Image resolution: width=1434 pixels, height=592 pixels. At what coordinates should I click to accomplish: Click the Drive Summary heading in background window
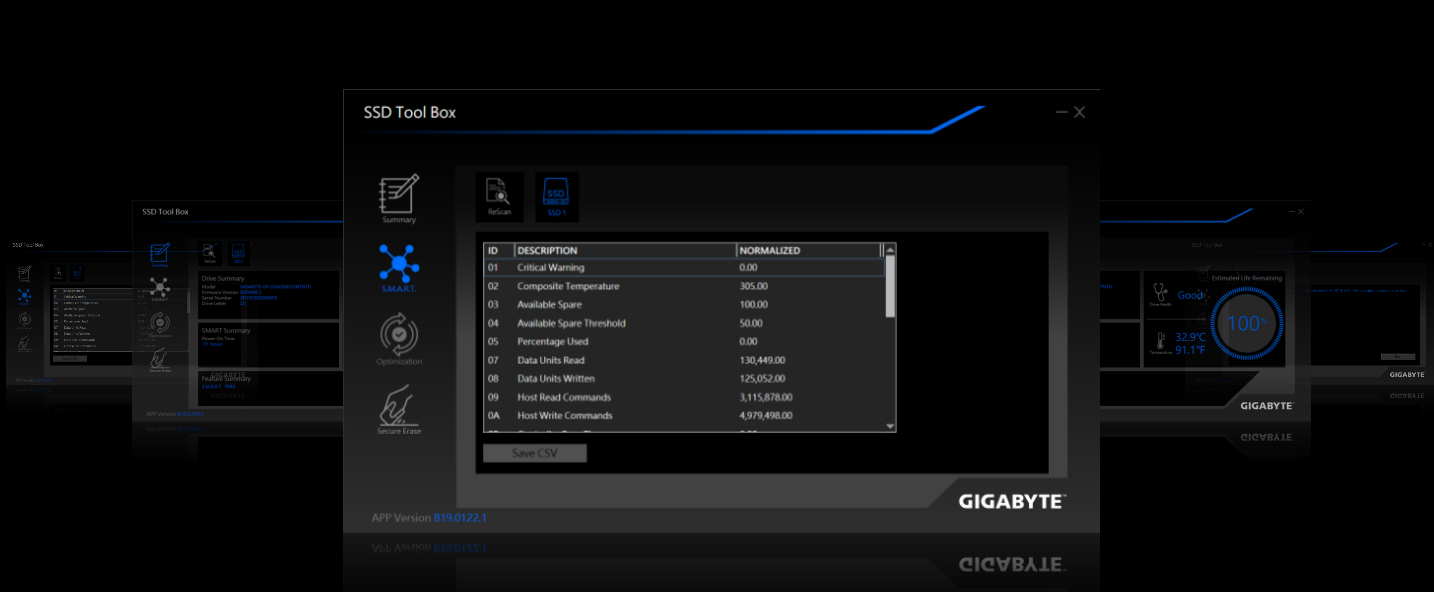(223, 279)
